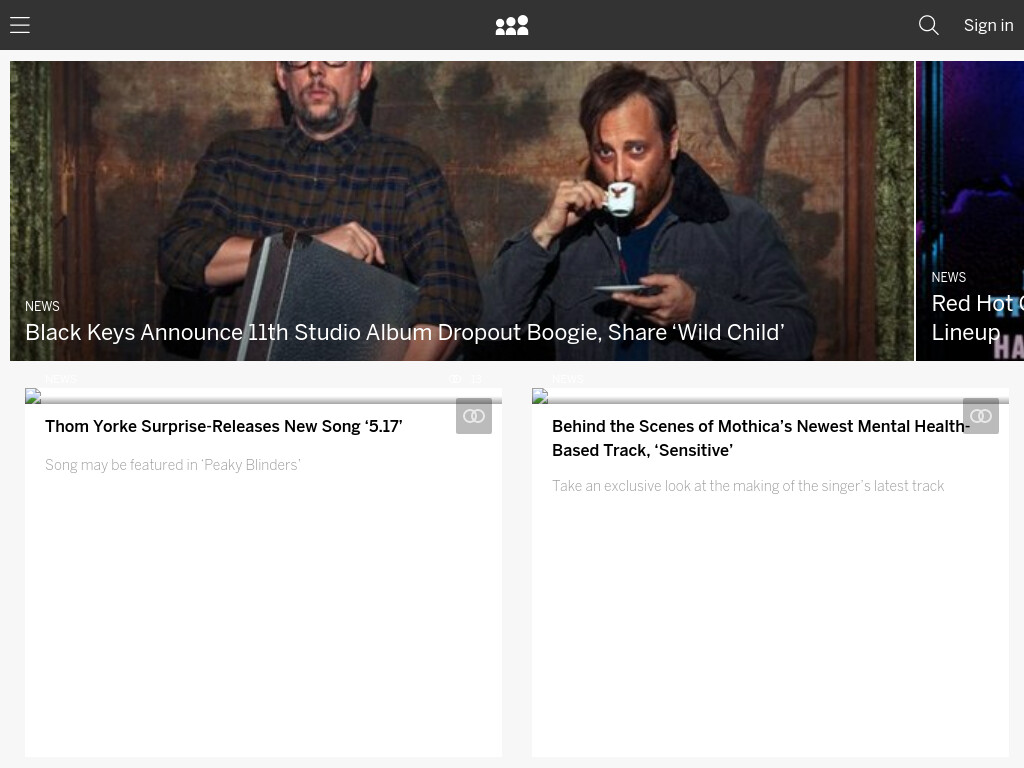
Task: Open search with the magnifier icon
Action: pyautogui.click(x=928, y=25)
